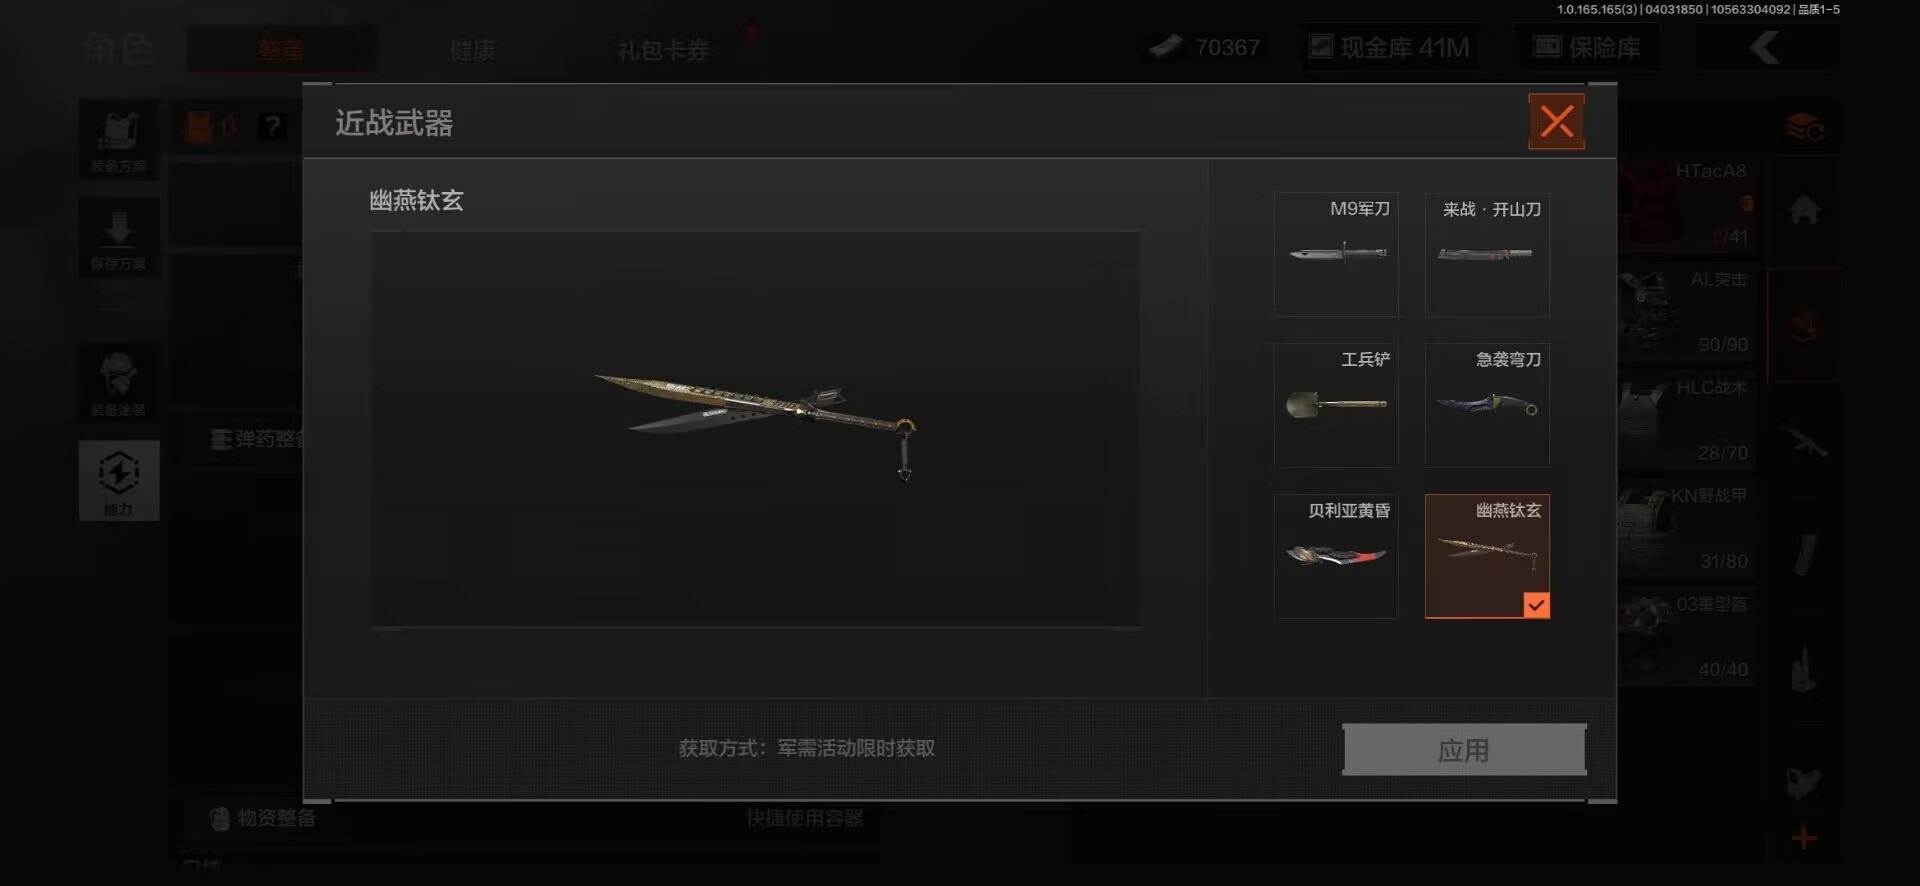Screen dimensions: 1920x886
Task: Apply selection with the 应用 button
Action: 1464,749
